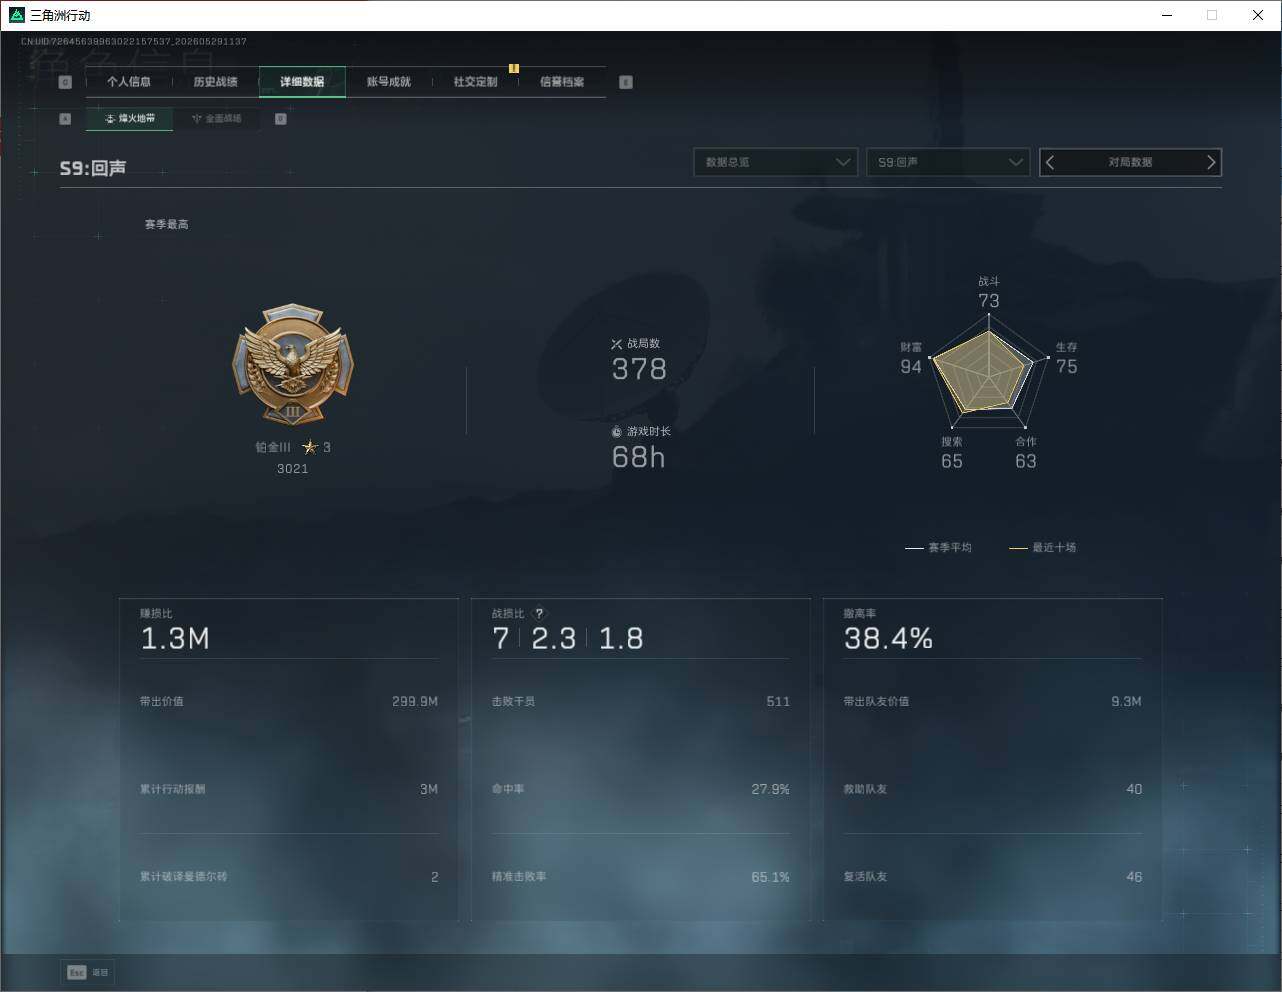Click the yellow notification badge above 社交定制

click(x=514, y=68)
